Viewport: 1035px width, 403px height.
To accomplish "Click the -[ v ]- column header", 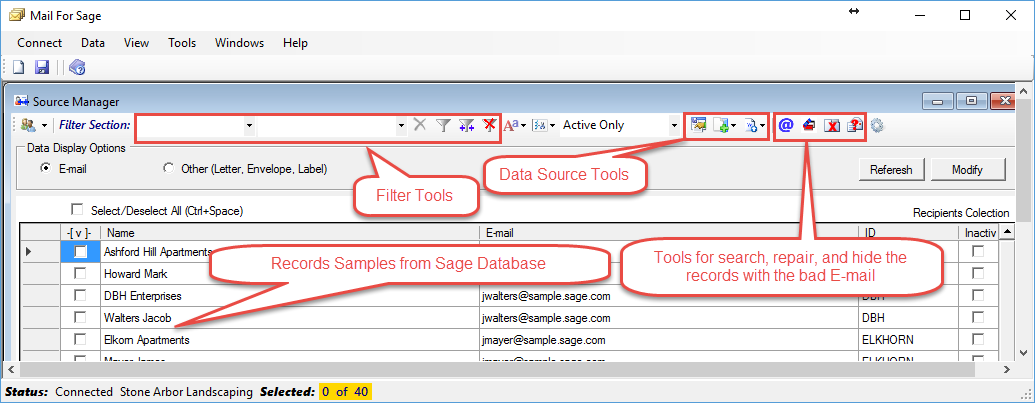I will [79, 233].
